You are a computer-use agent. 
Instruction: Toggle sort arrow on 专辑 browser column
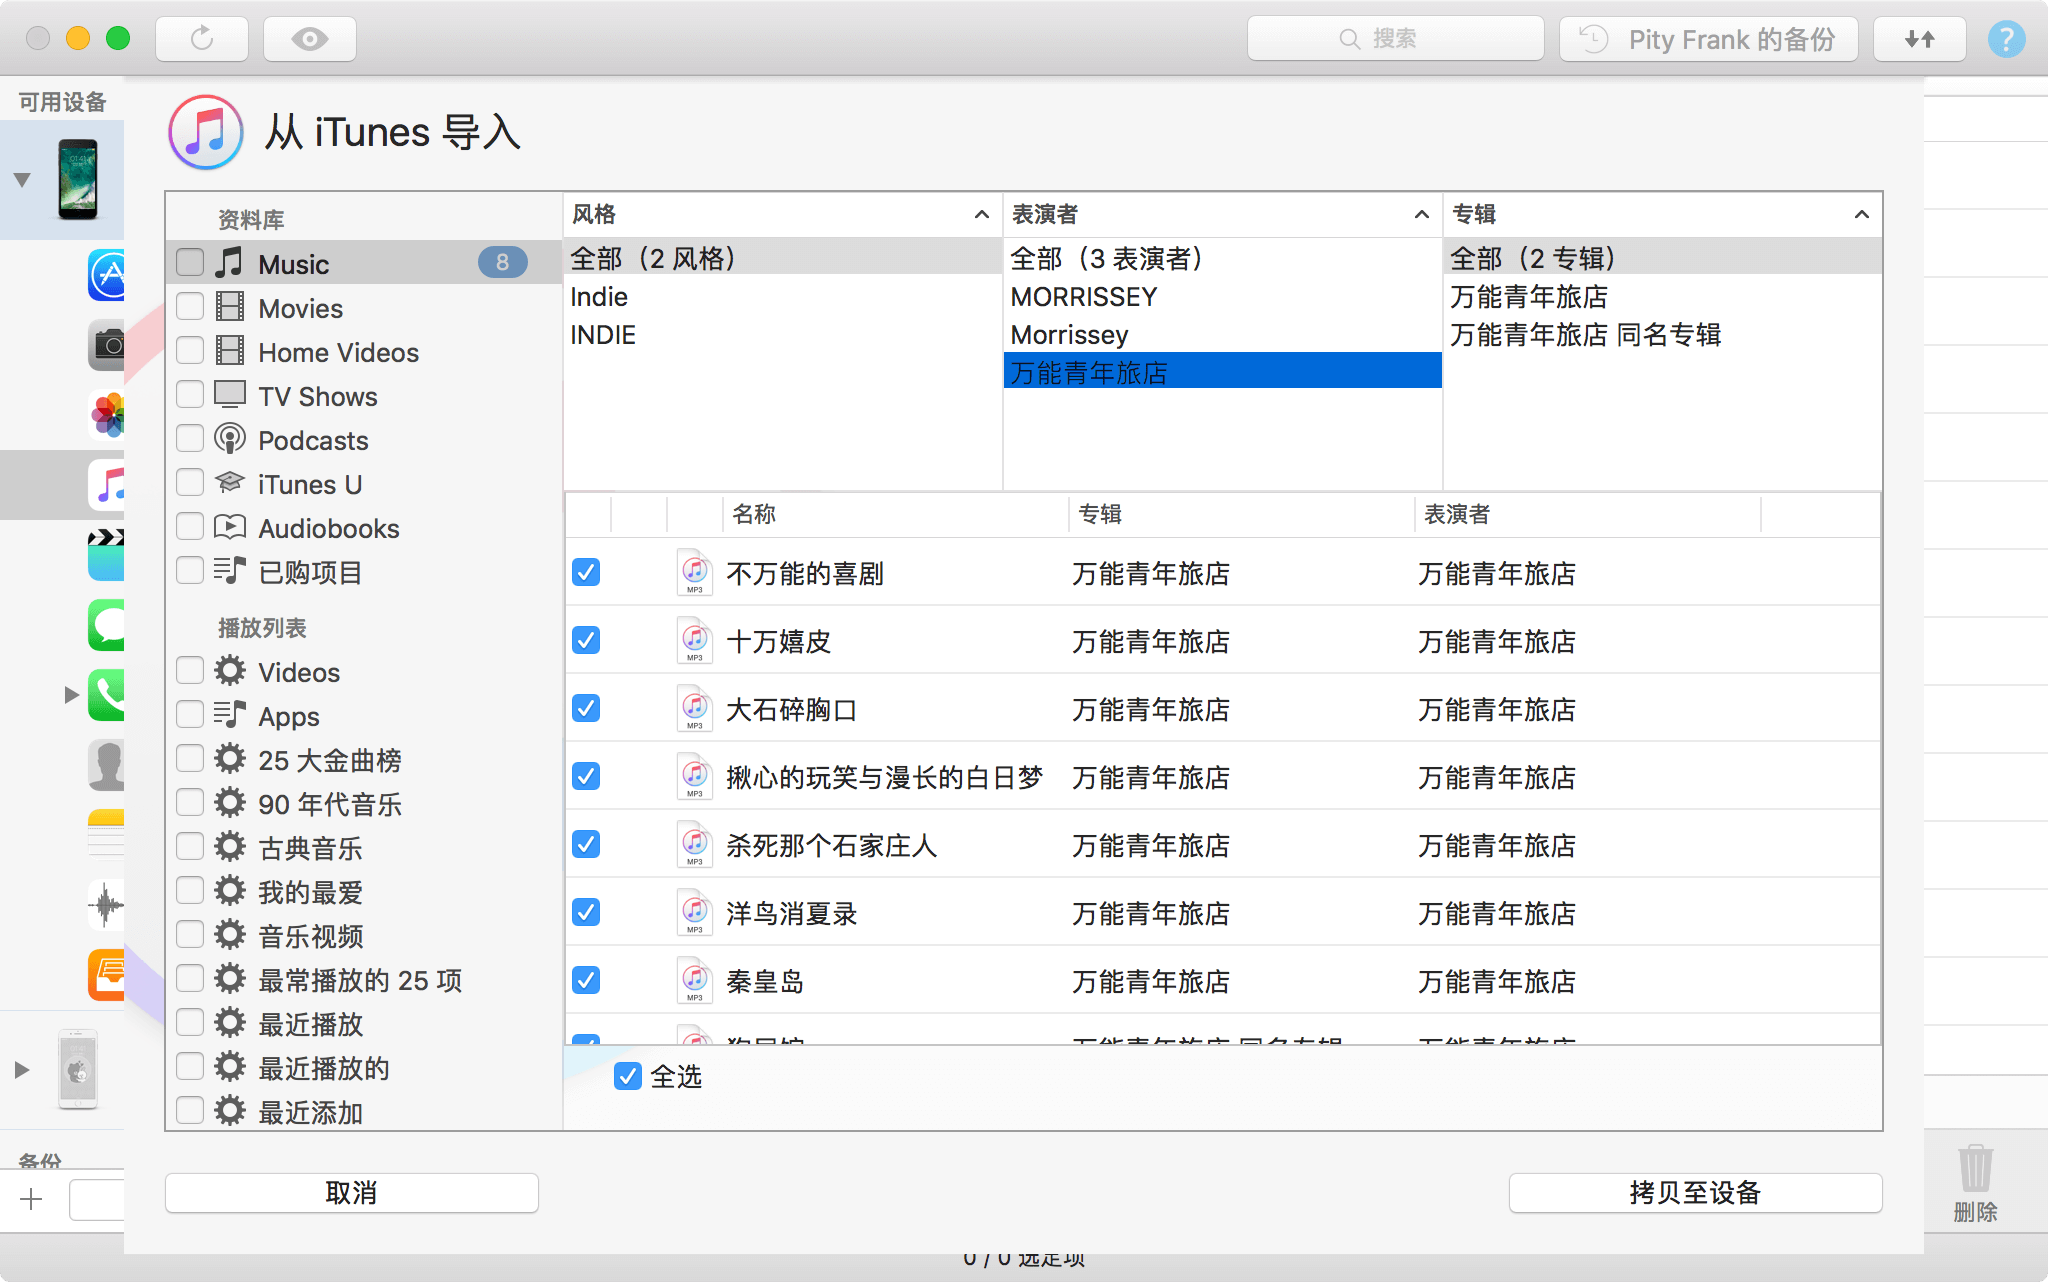click(x=1862, y=215)
